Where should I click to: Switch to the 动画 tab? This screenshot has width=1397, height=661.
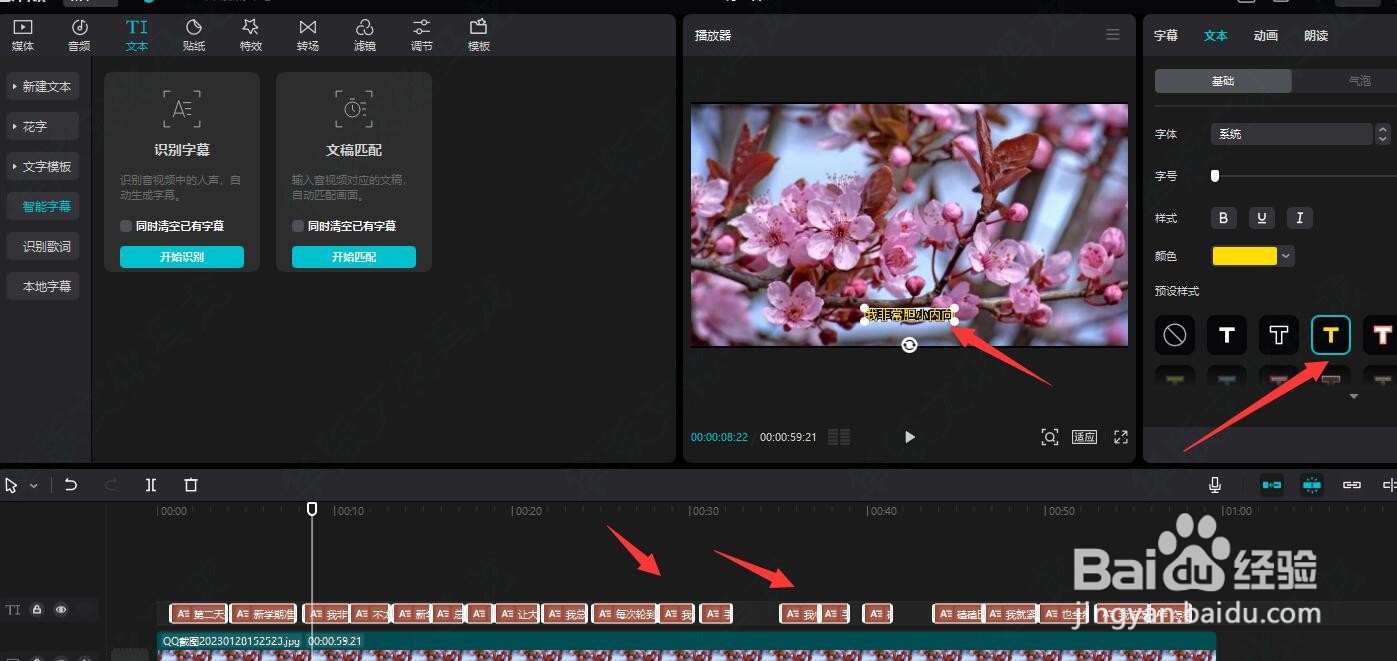tap(1265, 35)
